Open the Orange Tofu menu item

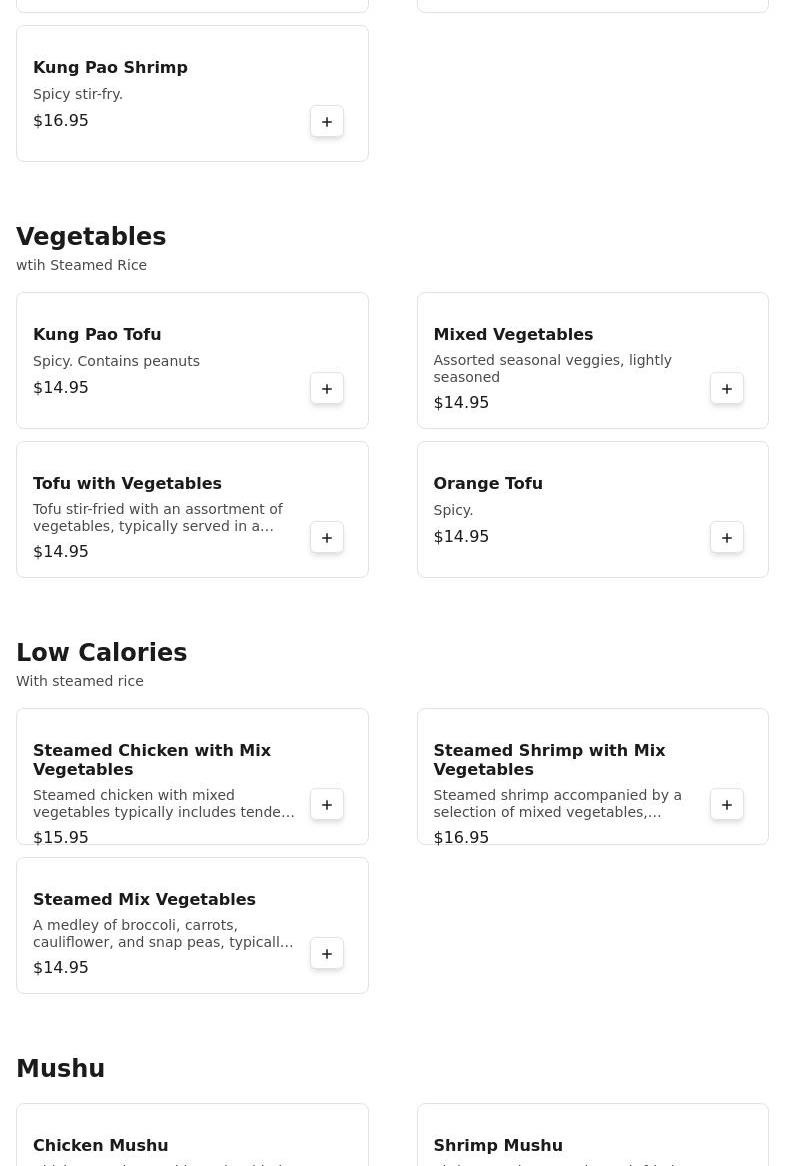488,483
